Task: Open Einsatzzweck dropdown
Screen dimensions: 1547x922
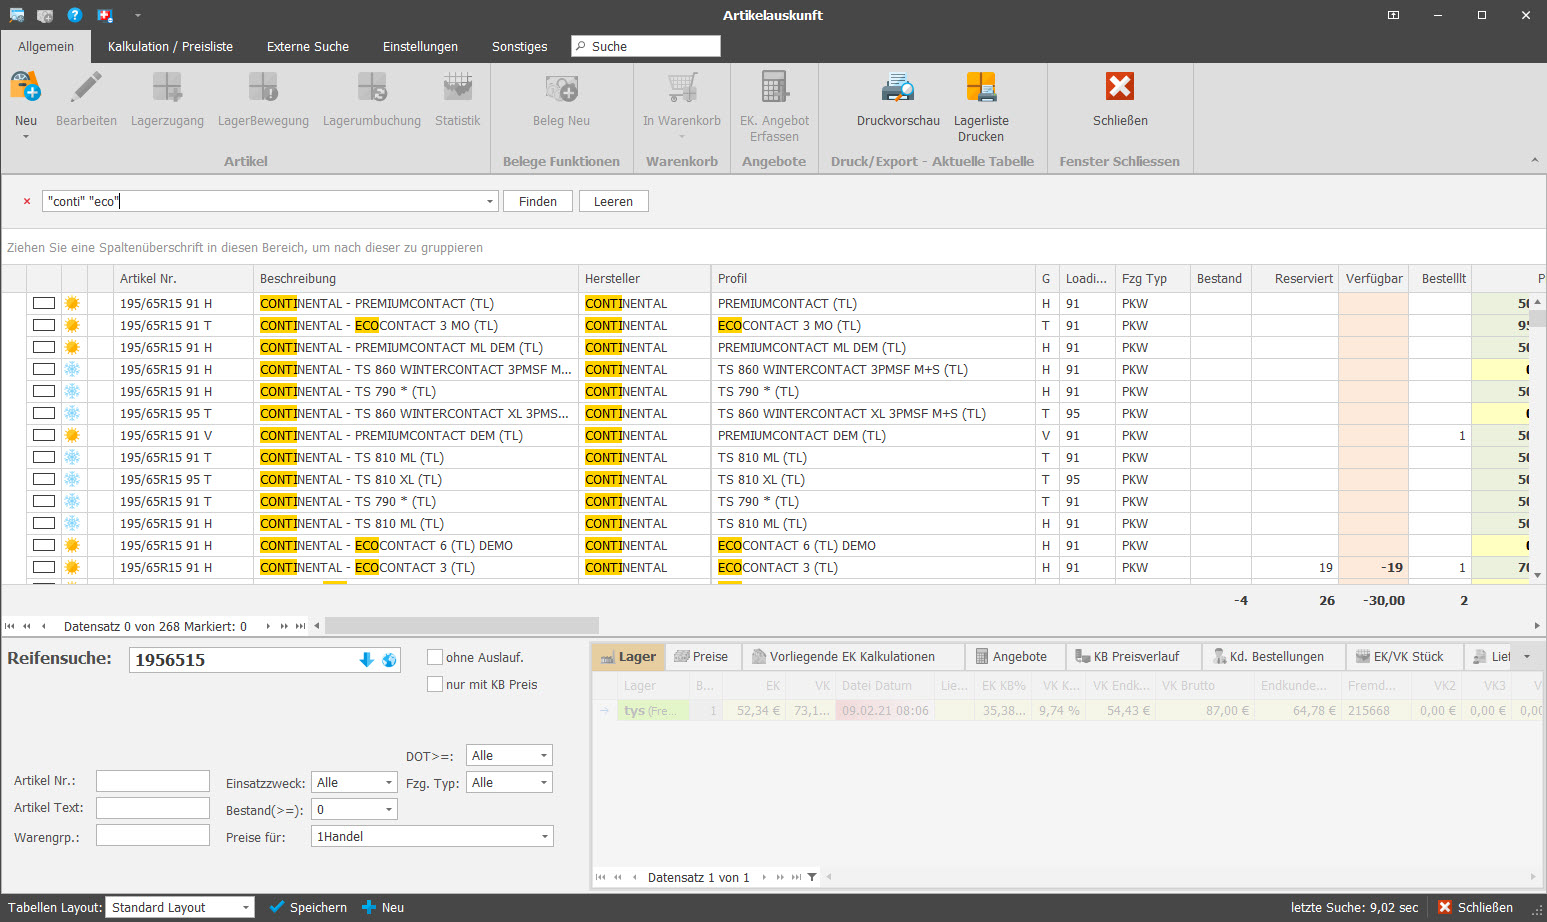Action: coord(389,782)
